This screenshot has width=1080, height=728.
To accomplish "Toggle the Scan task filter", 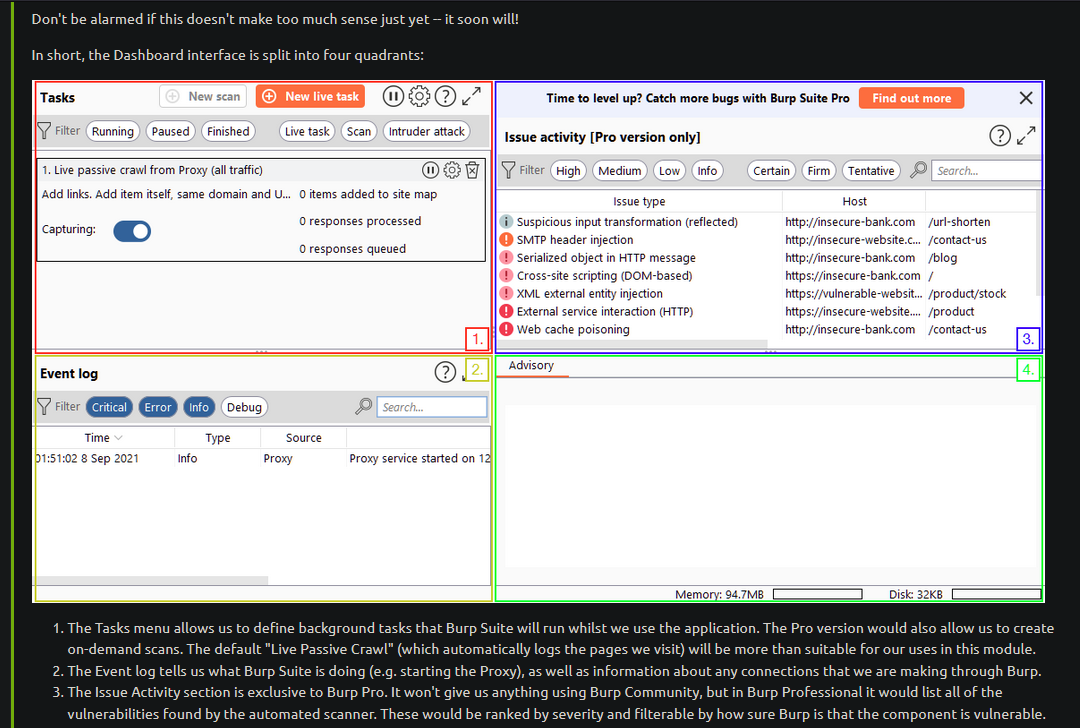I will pyautogui.click(x=359, y=132).
